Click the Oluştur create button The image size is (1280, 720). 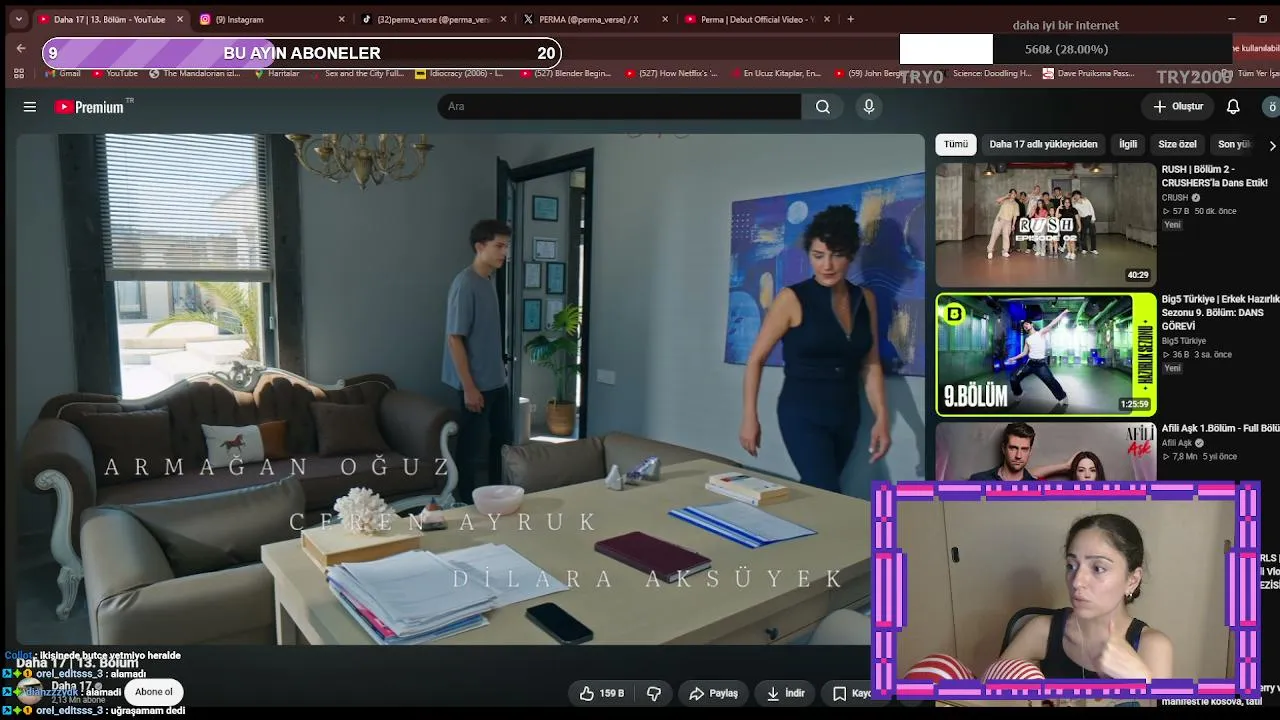click(1177, 107)
